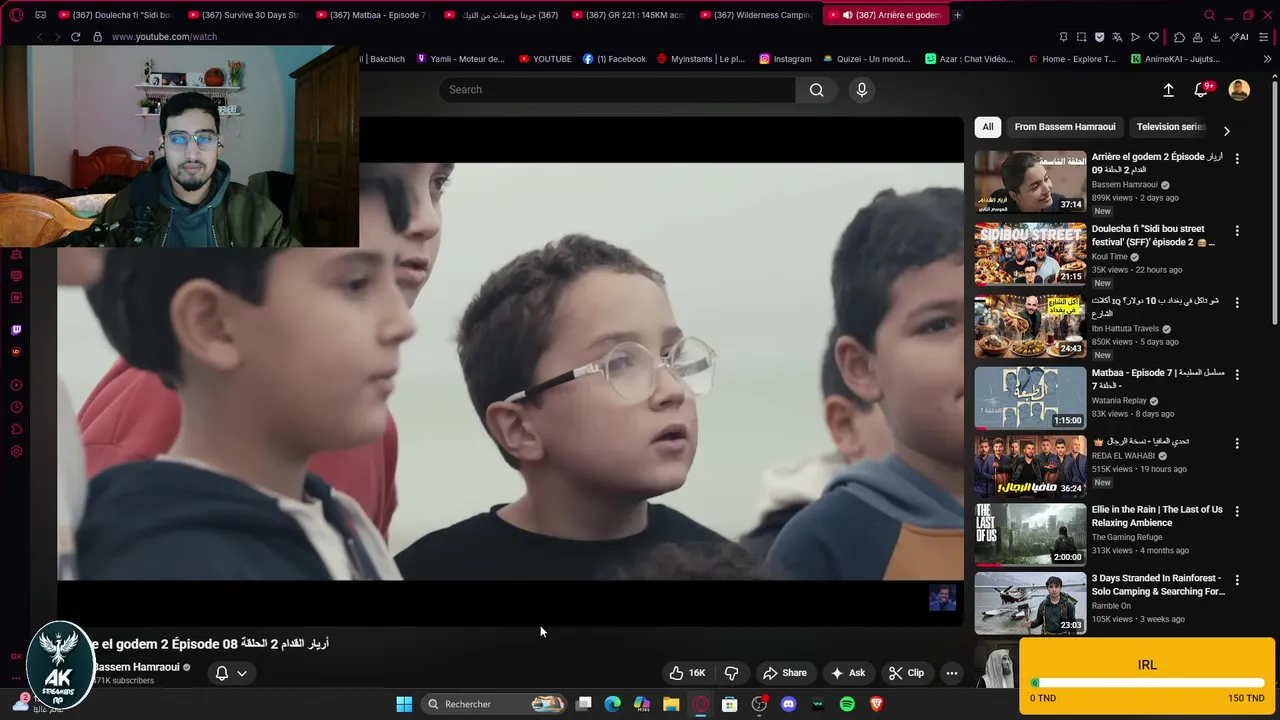
Task: Open the Twitch icon in Opera sidebar
Action: click(x=16, y=330)
